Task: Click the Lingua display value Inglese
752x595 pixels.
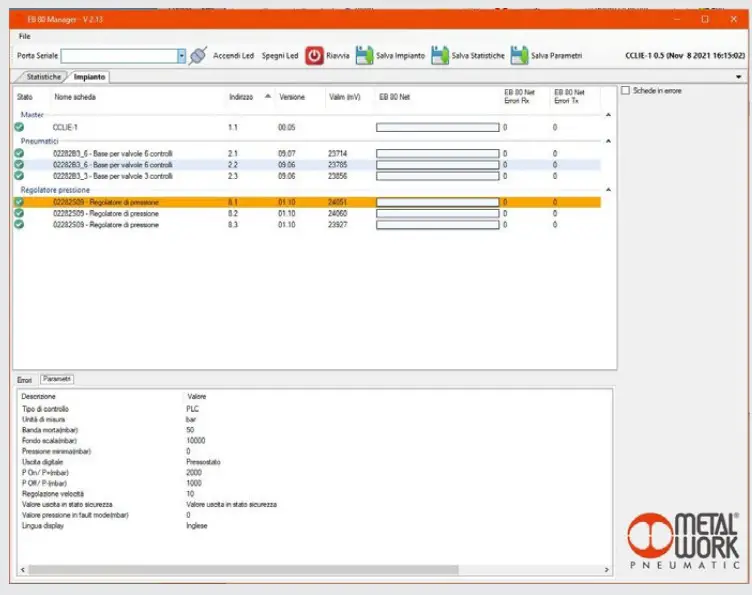Action: coord(197,525)
